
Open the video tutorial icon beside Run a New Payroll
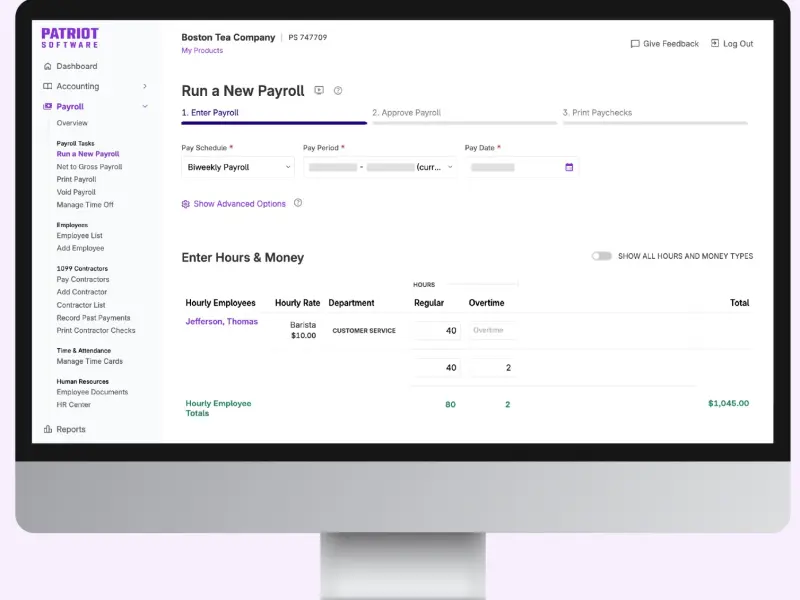319,90
